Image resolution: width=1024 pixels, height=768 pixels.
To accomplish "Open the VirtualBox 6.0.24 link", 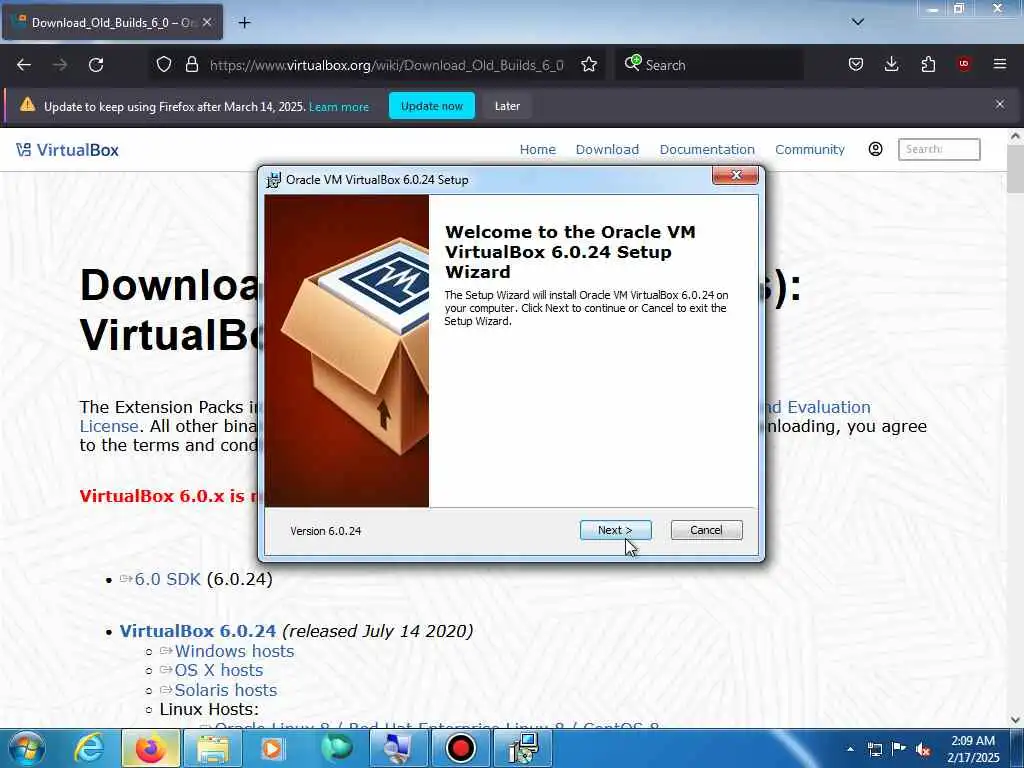I will coord(198,631).
